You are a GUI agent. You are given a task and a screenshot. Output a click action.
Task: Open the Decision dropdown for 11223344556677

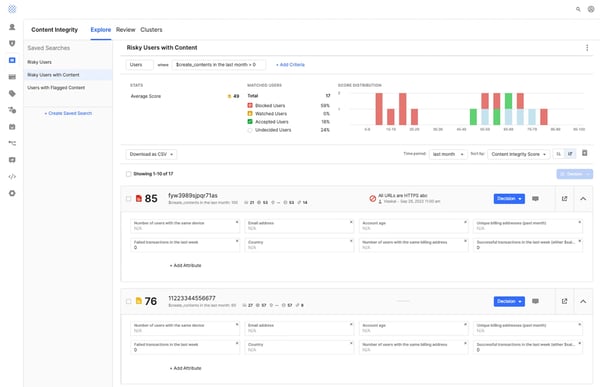pyautogui.click(x=509, y=301)
